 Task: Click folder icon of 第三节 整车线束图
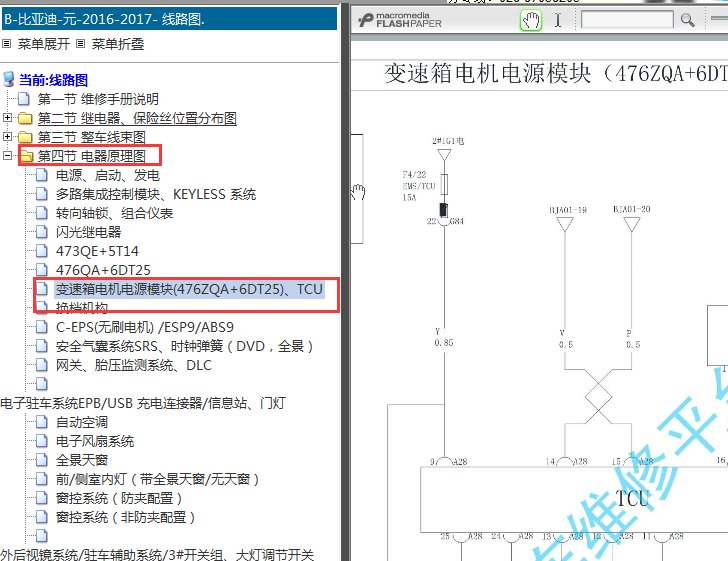(25, 137)
